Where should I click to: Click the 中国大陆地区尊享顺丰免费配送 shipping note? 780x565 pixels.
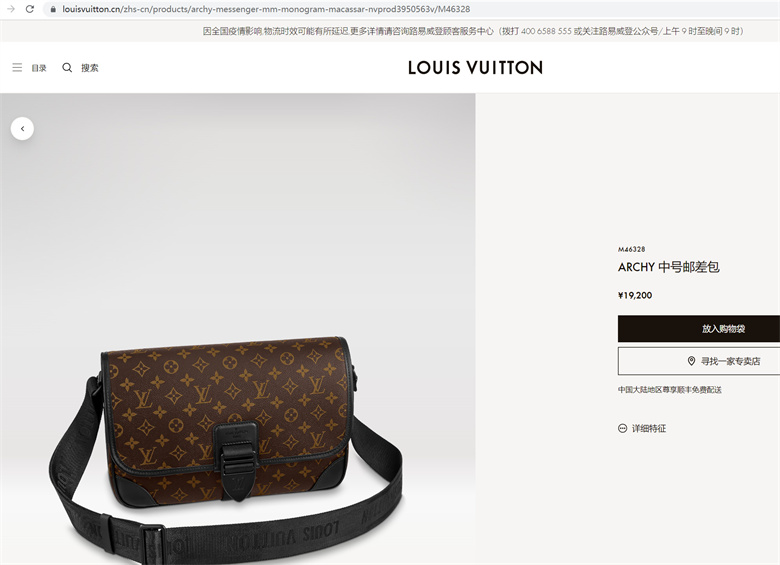670,389
